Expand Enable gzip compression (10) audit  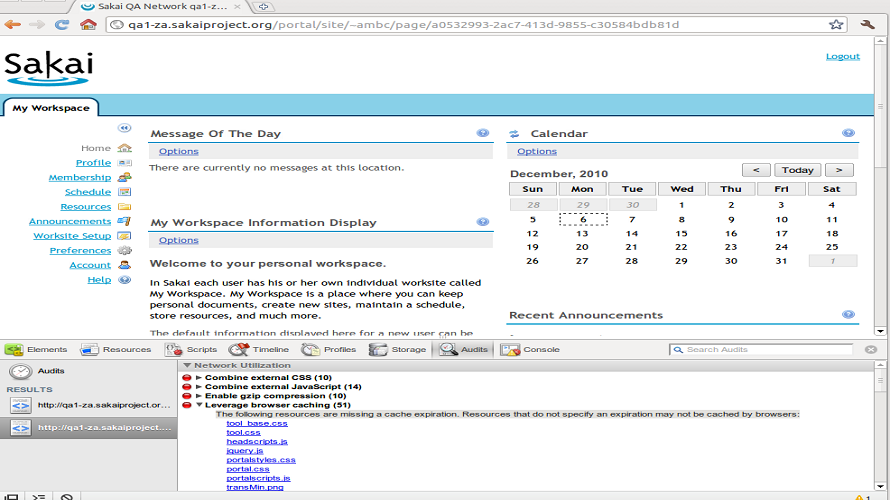point(199,395)
